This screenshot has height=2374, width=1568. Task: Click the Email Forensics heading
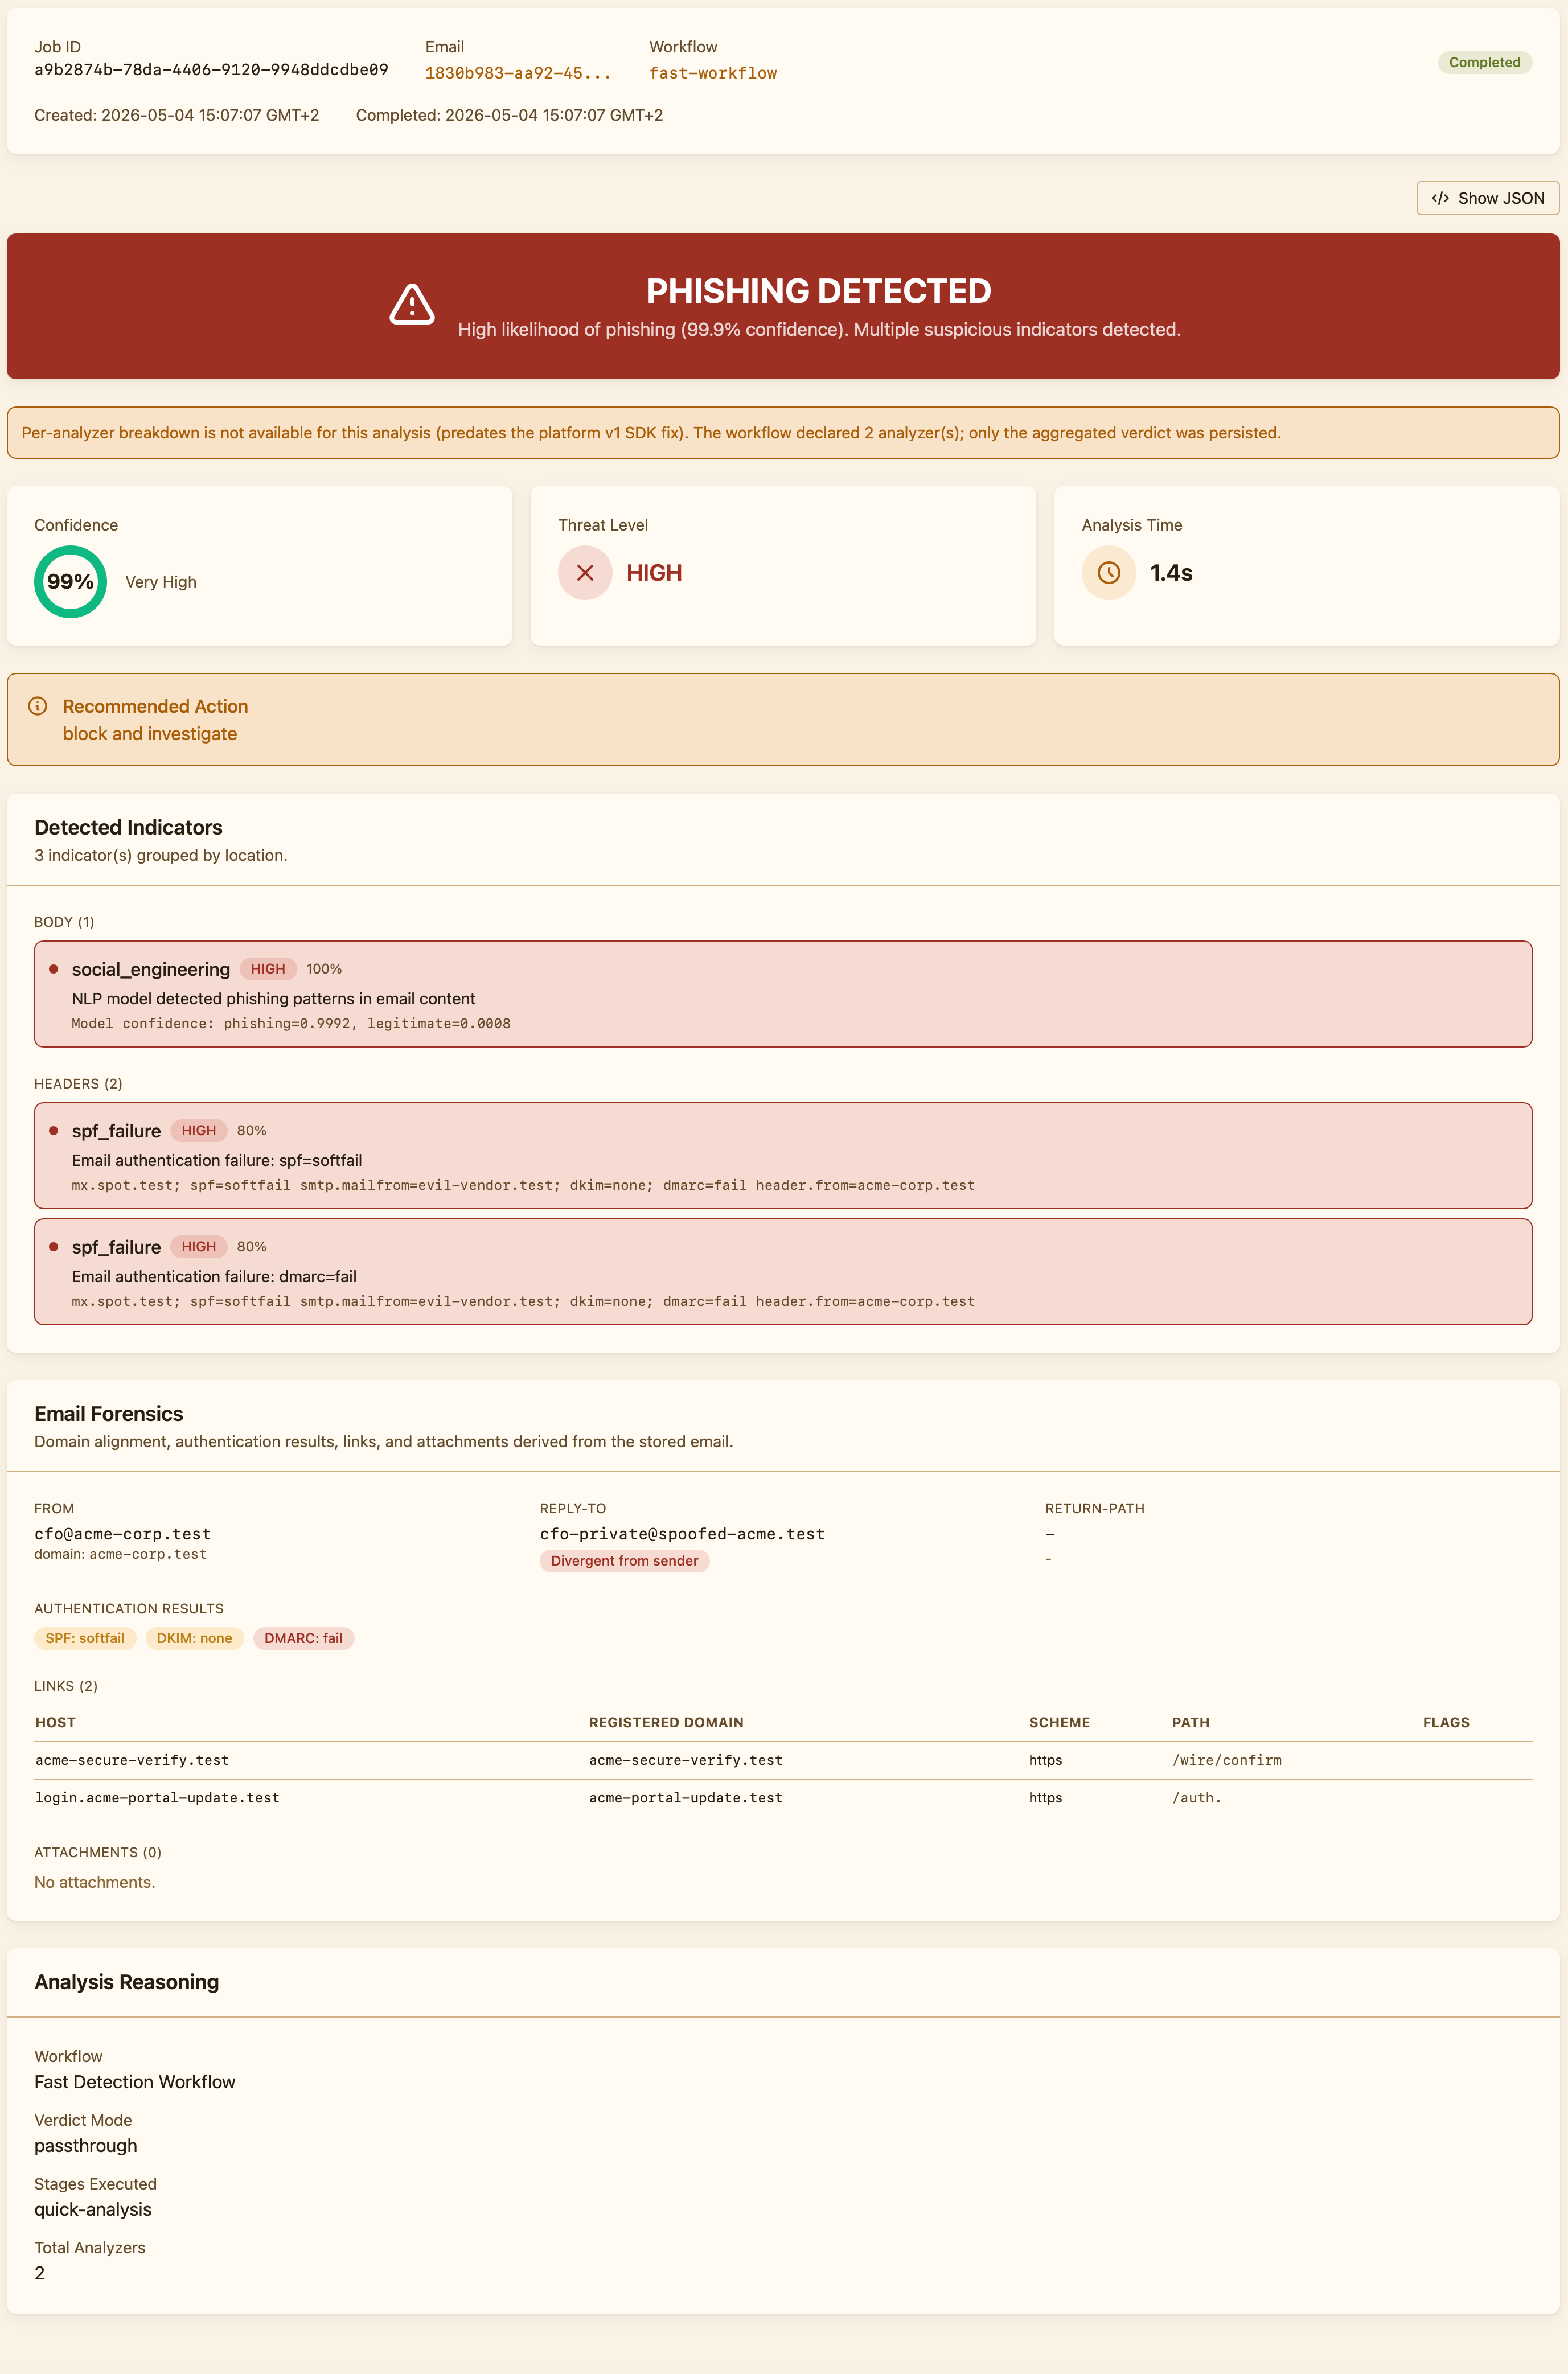click(x=109, y=1414)
